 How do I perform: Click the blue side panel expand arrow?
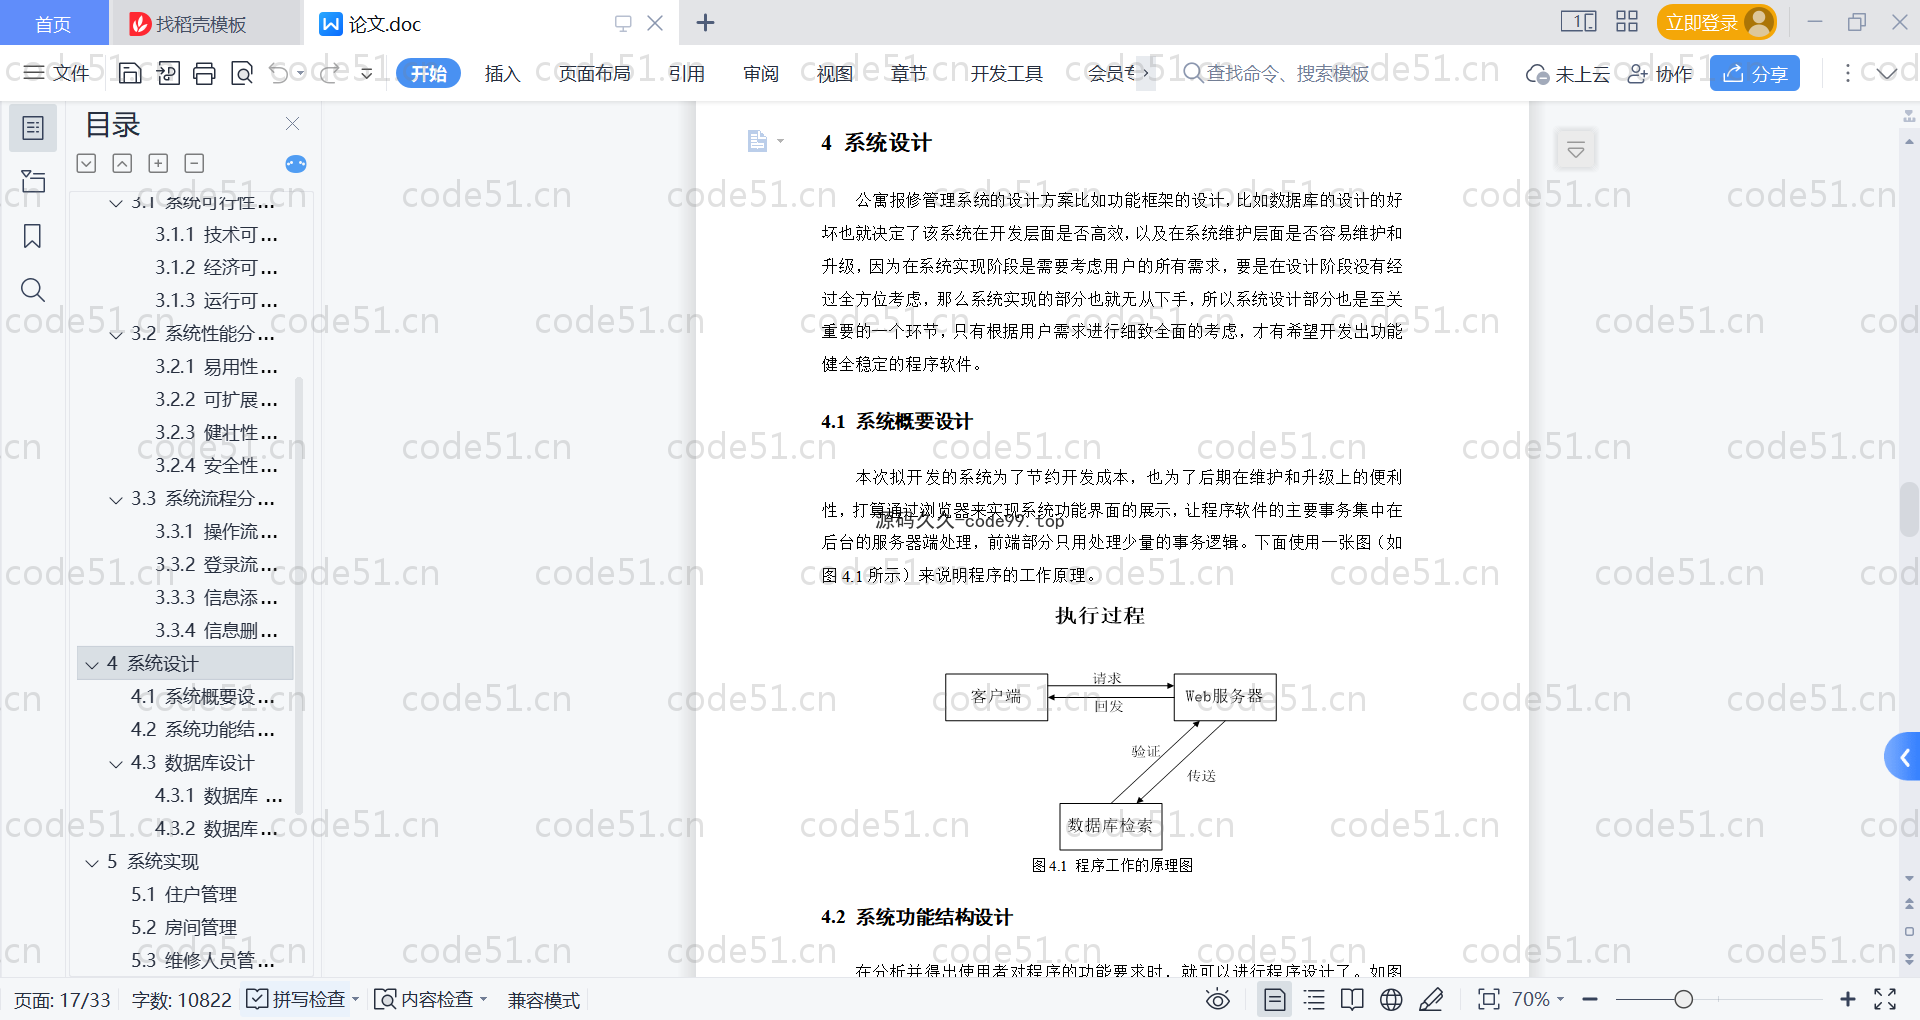coord(1903,758)
